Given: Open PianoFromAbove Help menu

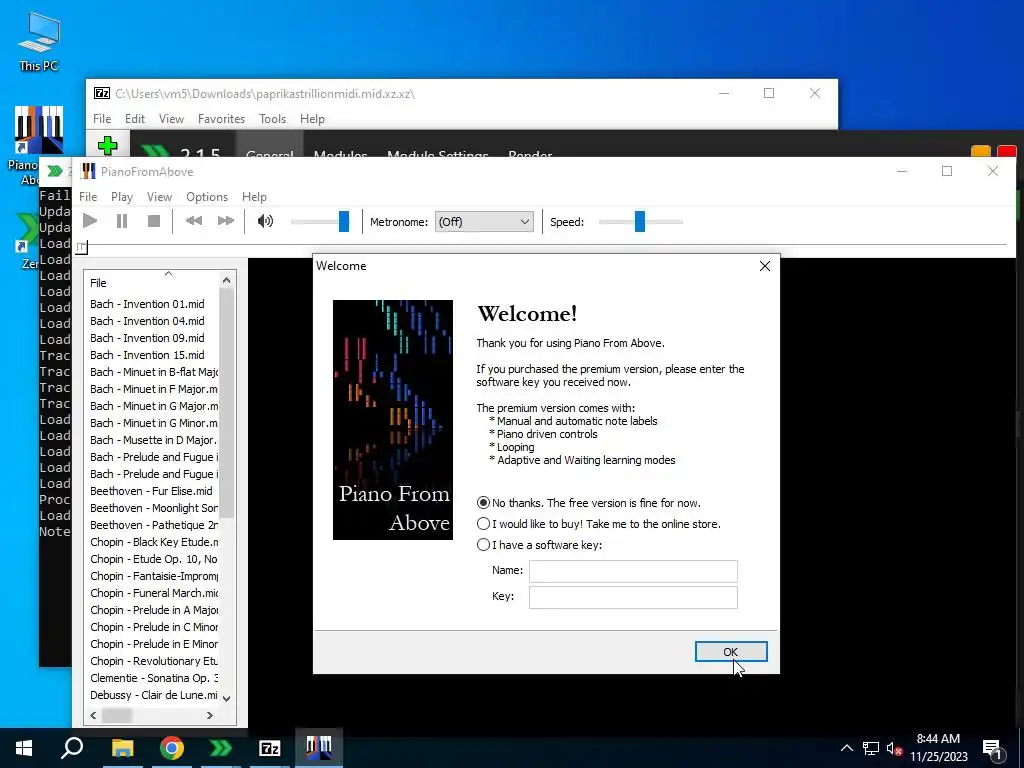Looking at the screenshot, I should point(254,197).
